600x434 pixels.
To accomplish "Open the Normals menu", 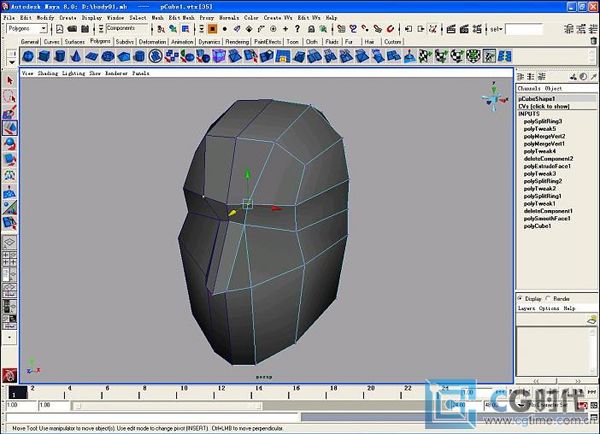I will click(x=229, y=18).
